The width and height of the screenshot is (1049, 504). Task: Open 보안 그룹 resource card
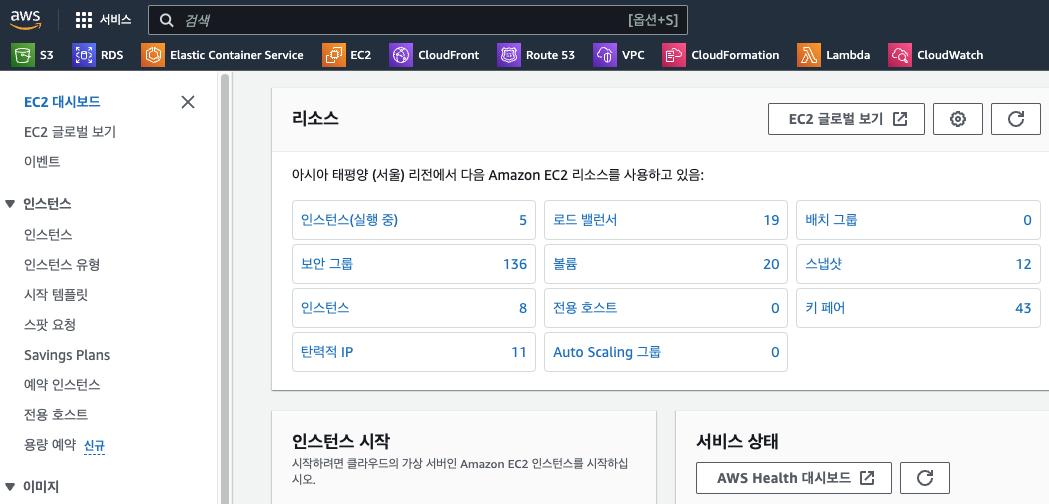tap(413, 264)
